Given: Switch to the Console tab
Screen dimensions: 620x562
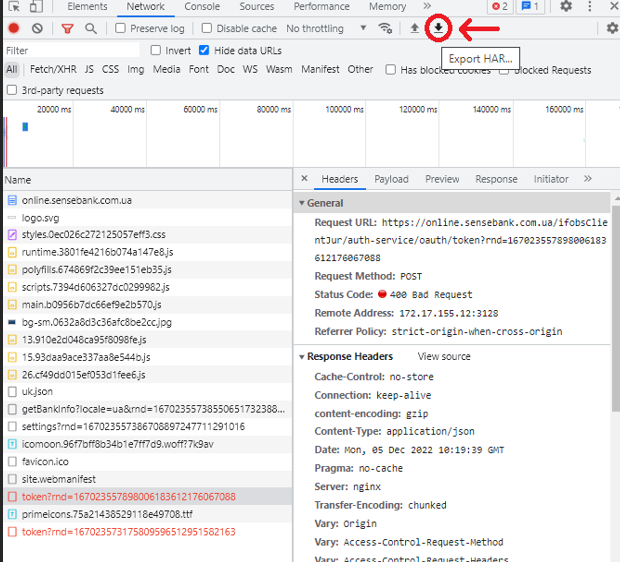Looking at the screenshot, I should tap(202, 7).
